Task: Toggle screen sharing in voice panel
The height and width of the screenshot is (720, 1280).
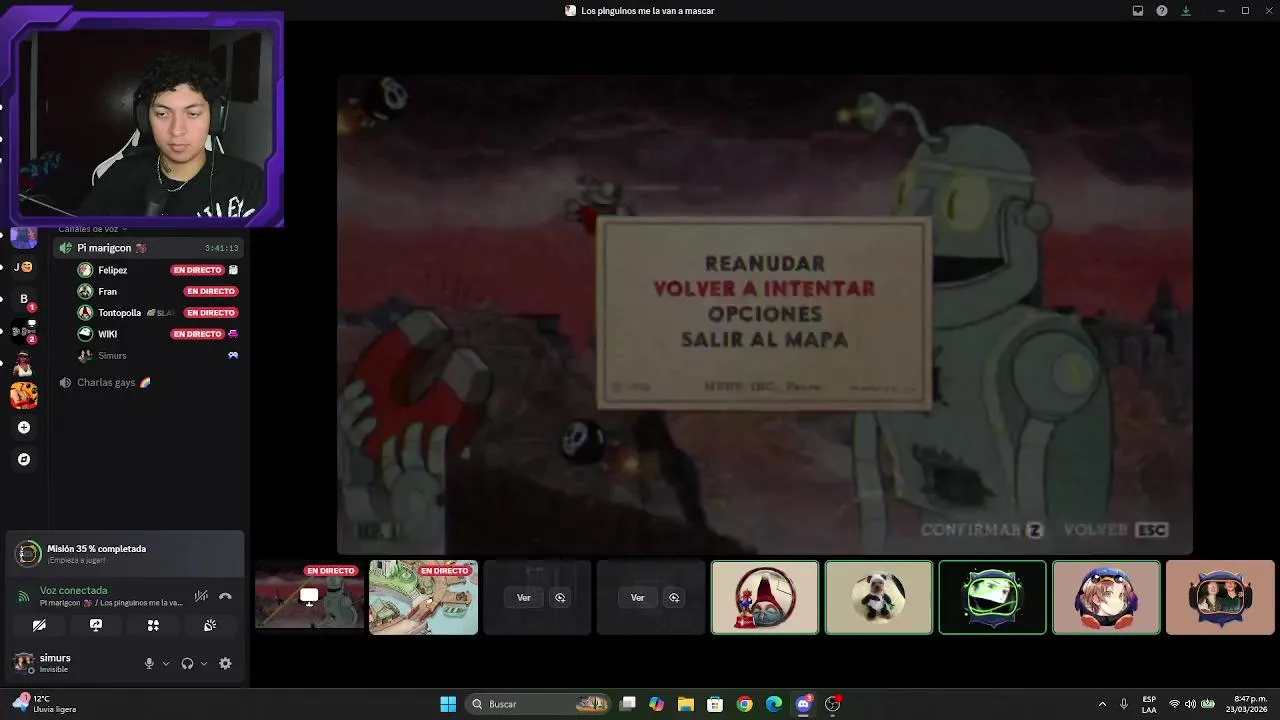Action: coord(96,625)
